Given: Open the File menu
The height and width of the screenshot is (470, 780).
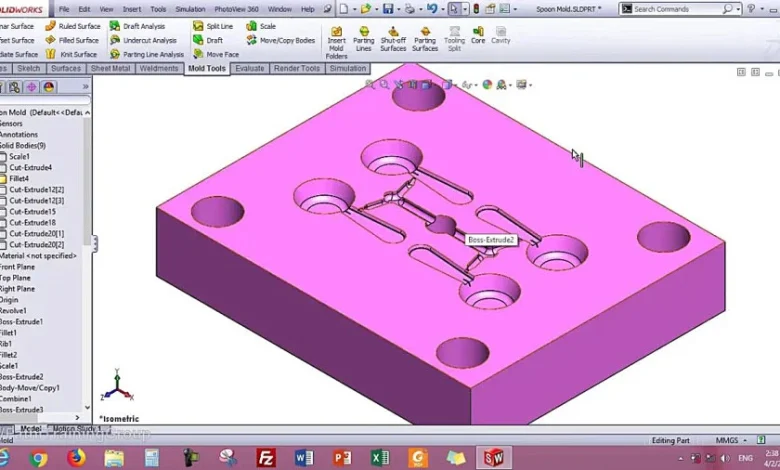Looking at the screenshot, I should [64, 9].
